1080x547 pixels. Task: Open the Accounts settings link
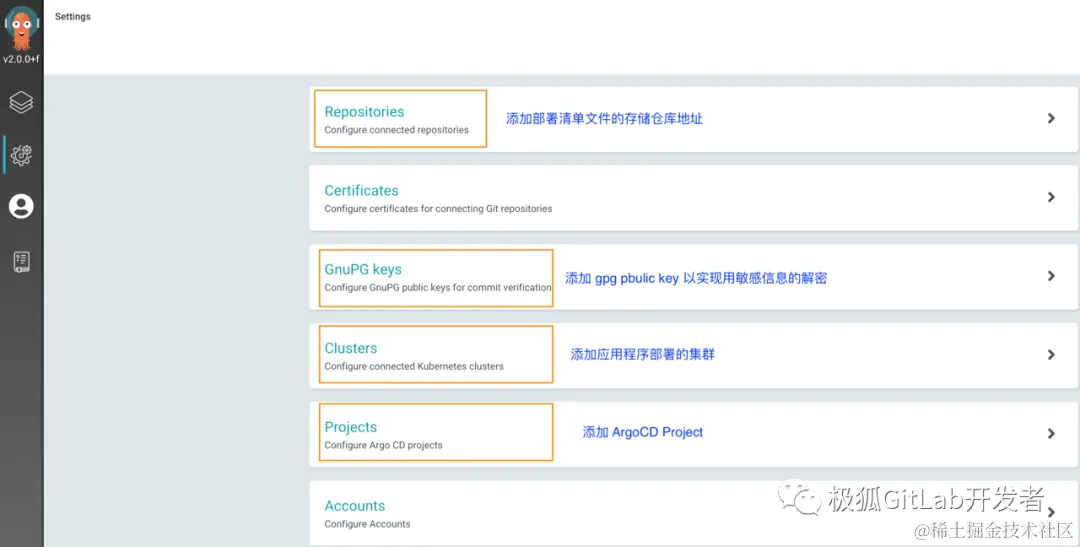(x=355, y=506)
